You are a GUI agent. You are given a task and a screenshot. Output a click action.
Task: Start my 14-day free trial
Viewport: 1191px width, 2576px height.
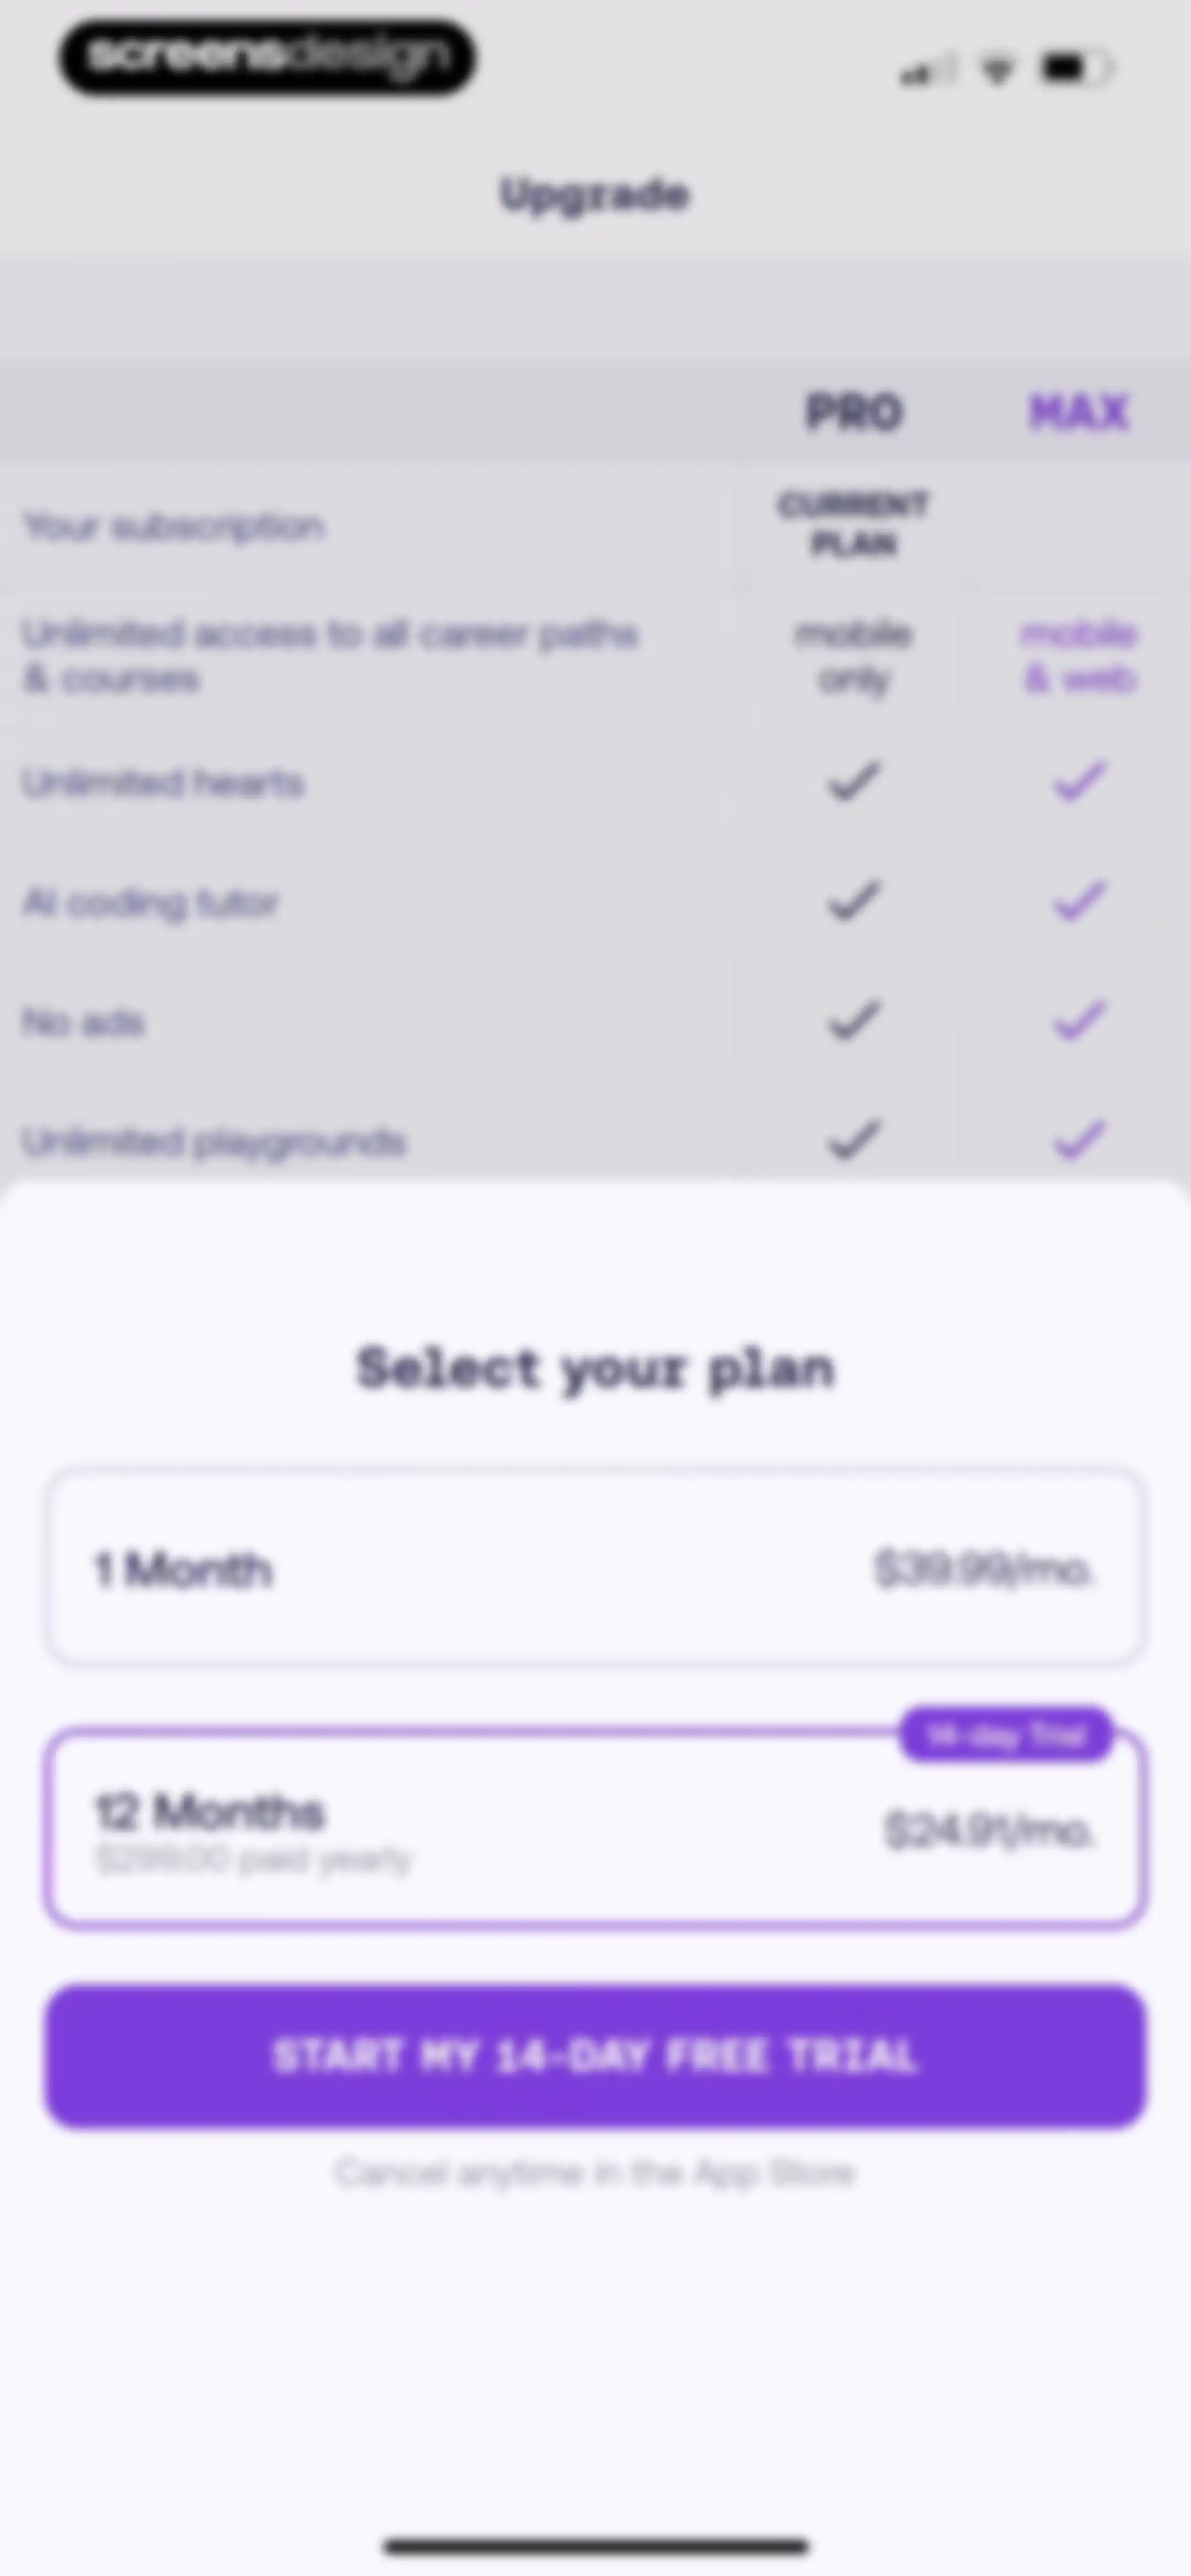(x=595, y=2056)
